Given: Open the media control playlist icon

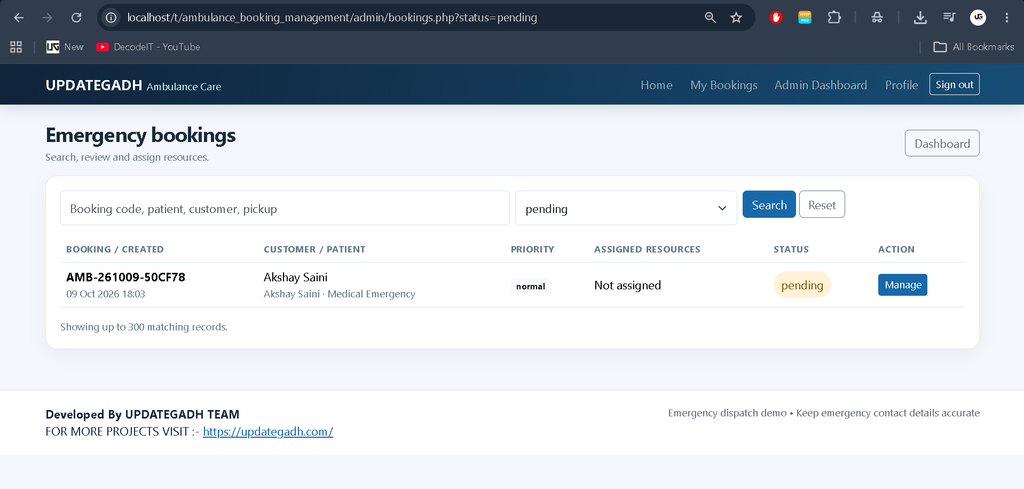Looking at the screenshot, I should [949, 18].
